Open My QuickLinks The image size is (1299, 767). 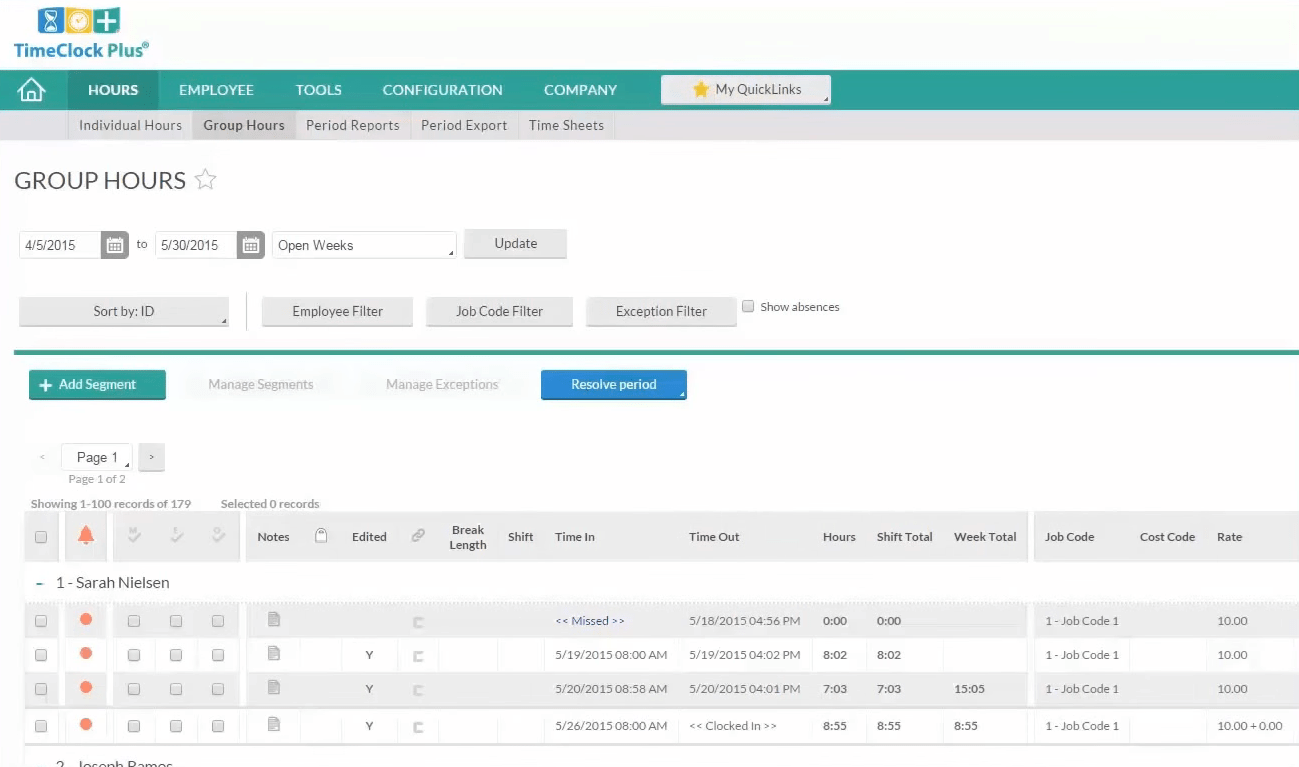point(745,89)
